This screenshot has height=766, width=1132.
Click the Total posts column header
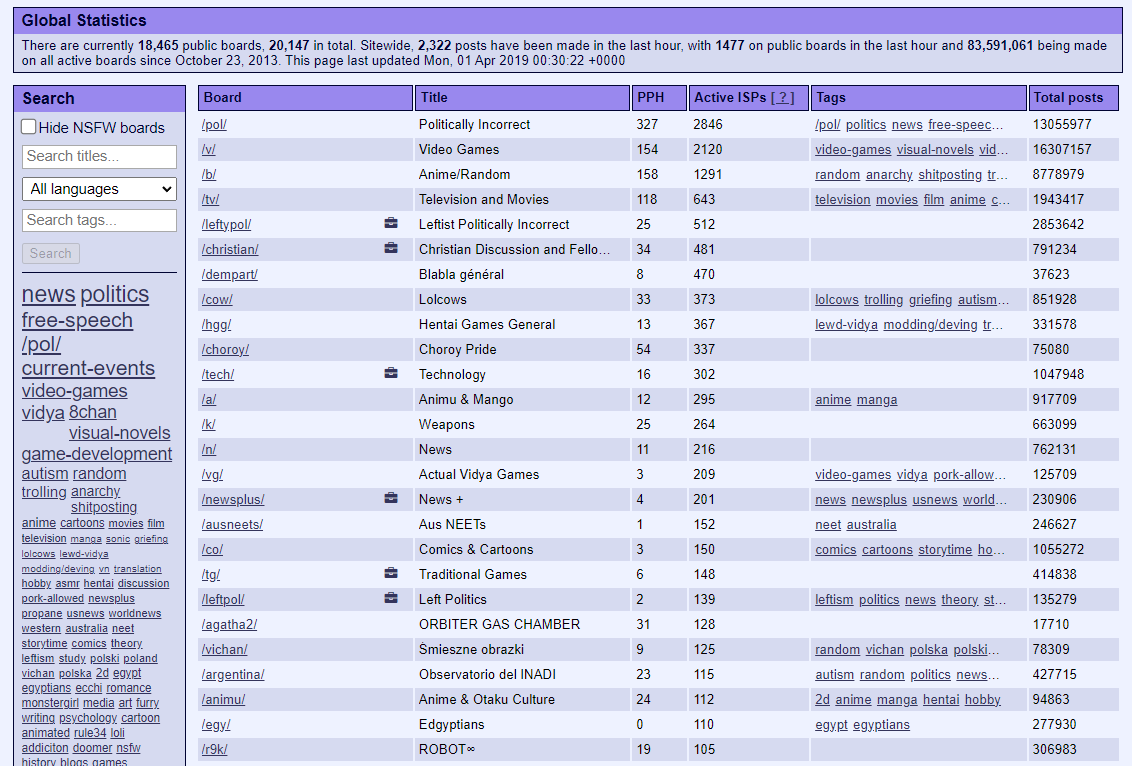[x=1068, y=98]
